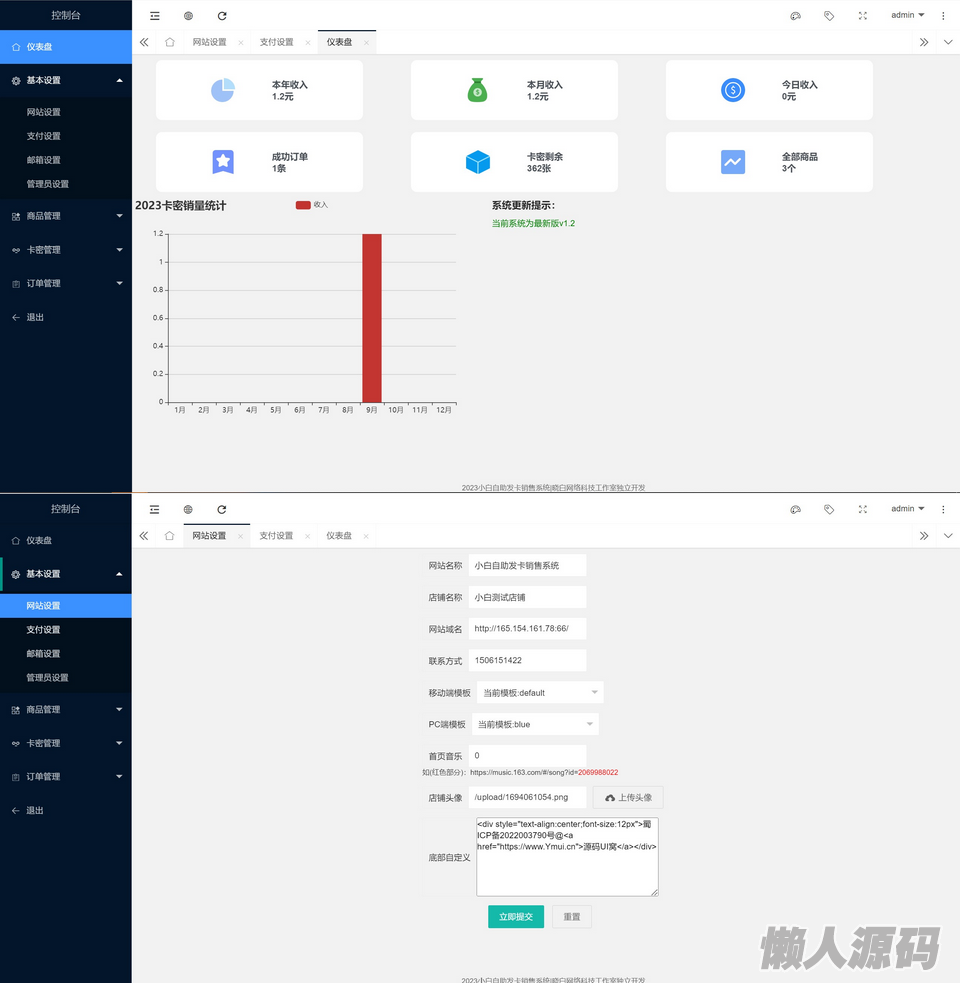Focus the 店铺名称 input field
Image resolution: width=960 pixels, height=983 pixels.
click(x=527, y=597)
